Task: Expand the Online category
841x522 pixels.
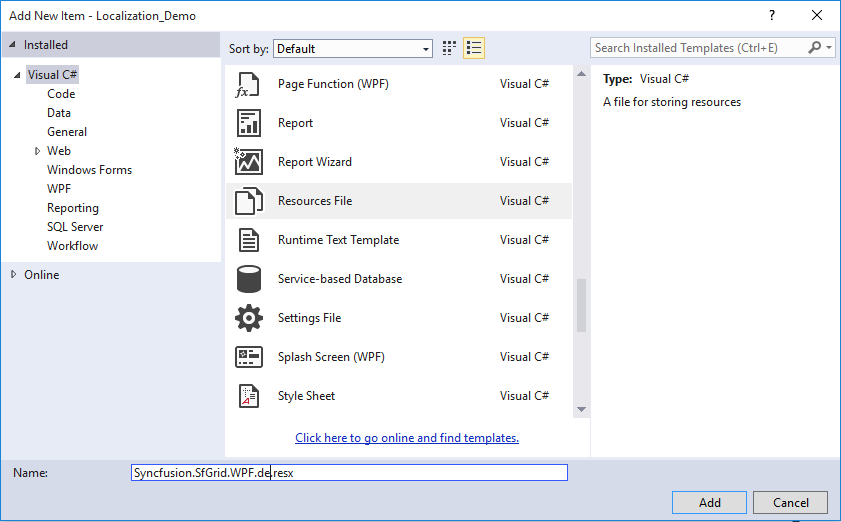Action: point(13,275)
